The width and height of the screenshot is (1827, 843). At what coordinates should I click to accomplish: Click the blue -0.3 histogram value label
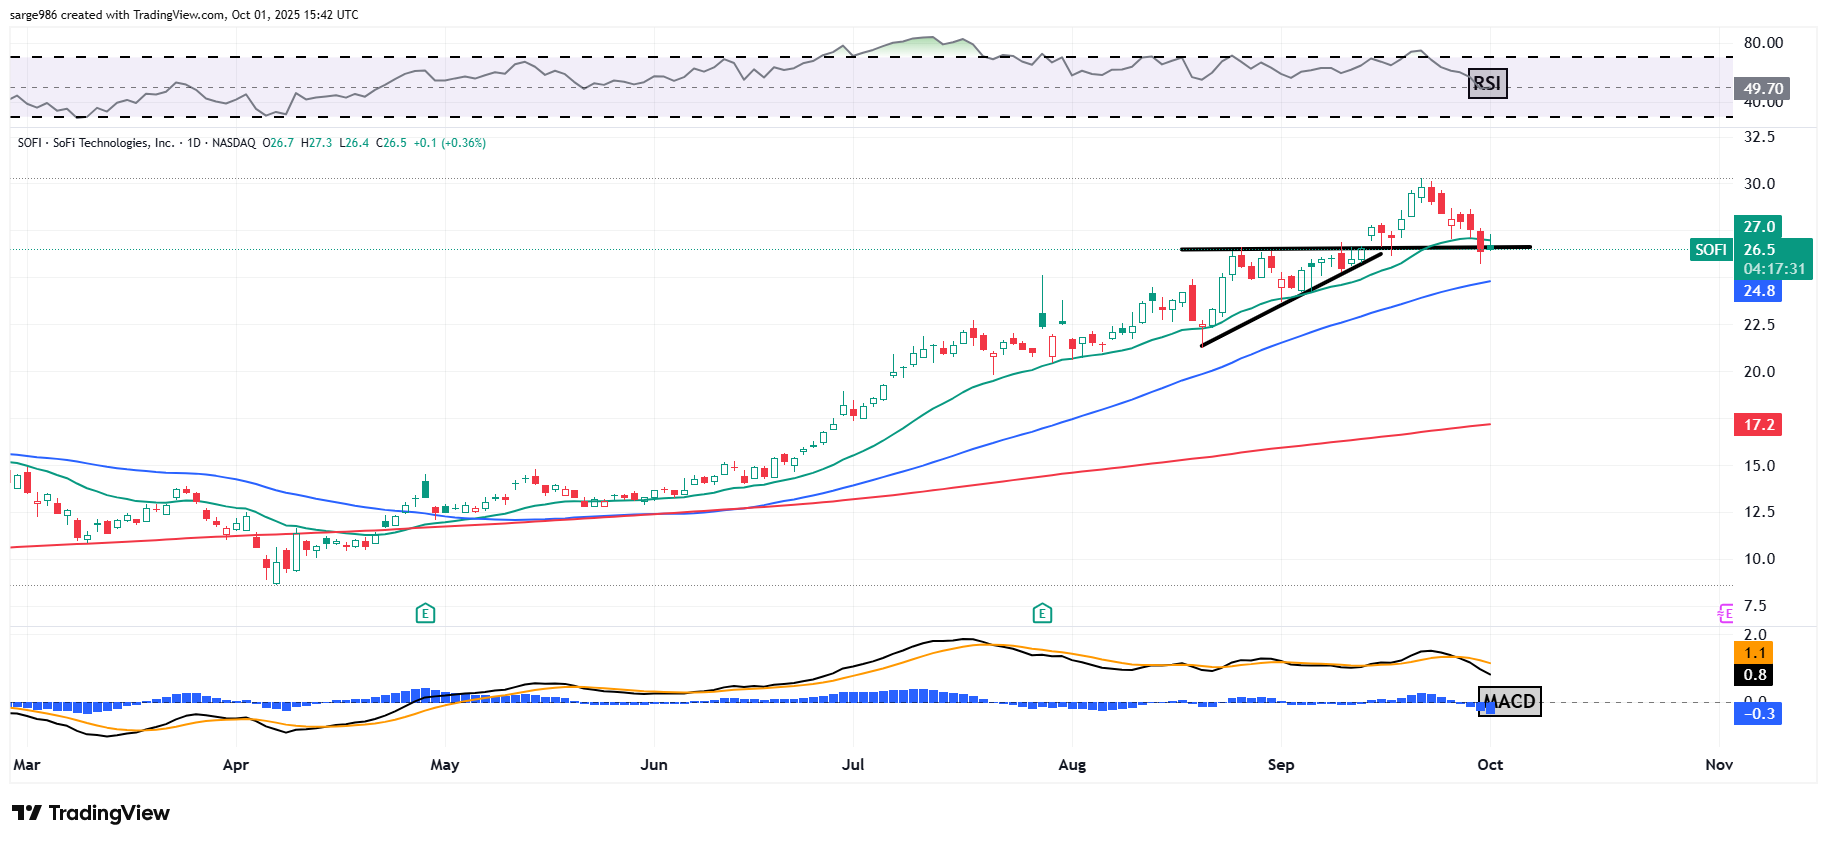(1758, 714)
